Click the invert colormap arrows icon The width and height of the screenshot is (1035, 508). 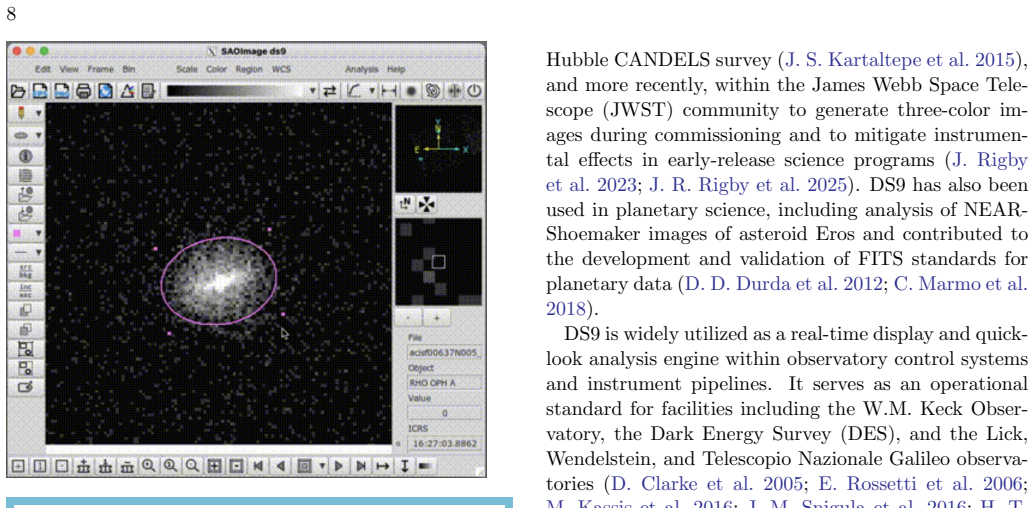pyautogui.click(x=329, y=91)
